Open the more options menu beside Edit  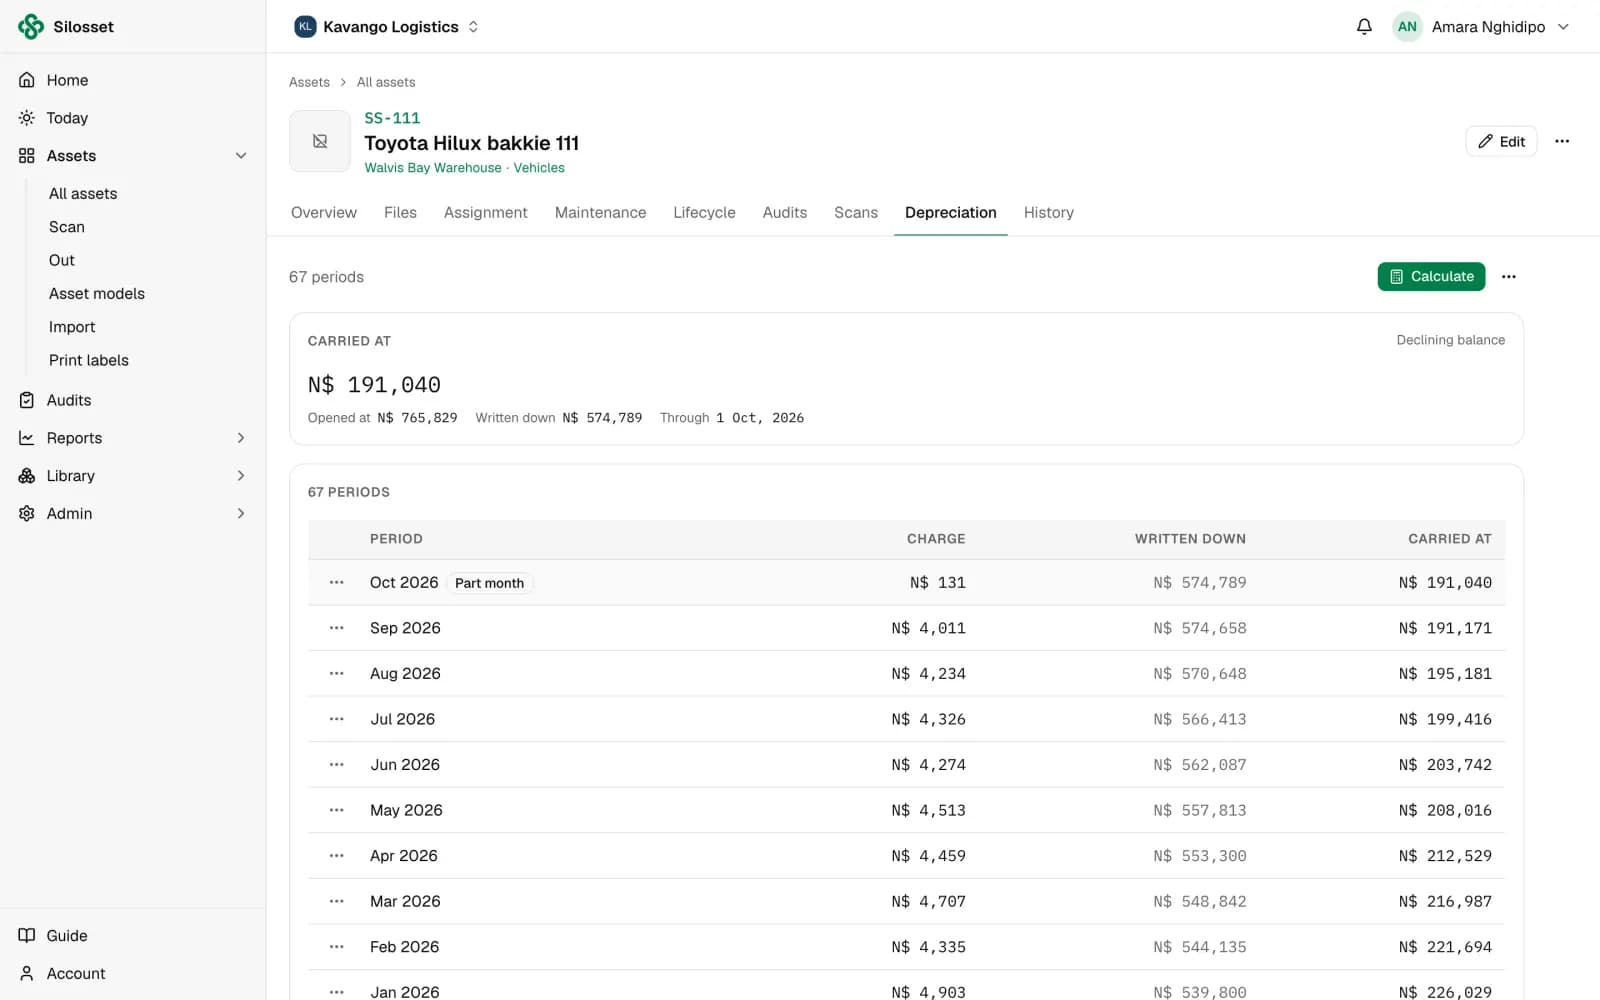click(x=1562, y=141)
